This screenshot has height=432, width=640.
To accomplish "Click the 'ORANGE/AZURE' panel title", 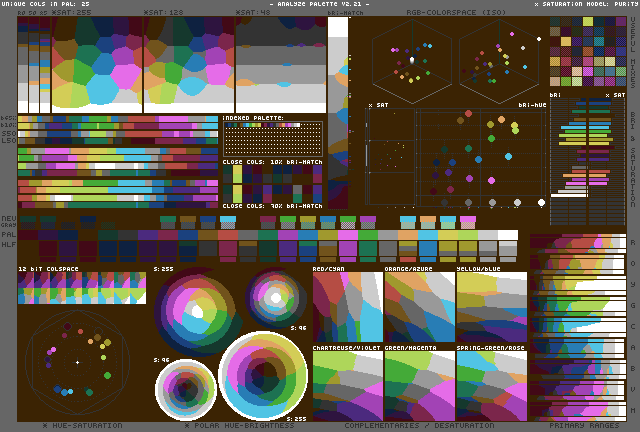I will (408, 269).
